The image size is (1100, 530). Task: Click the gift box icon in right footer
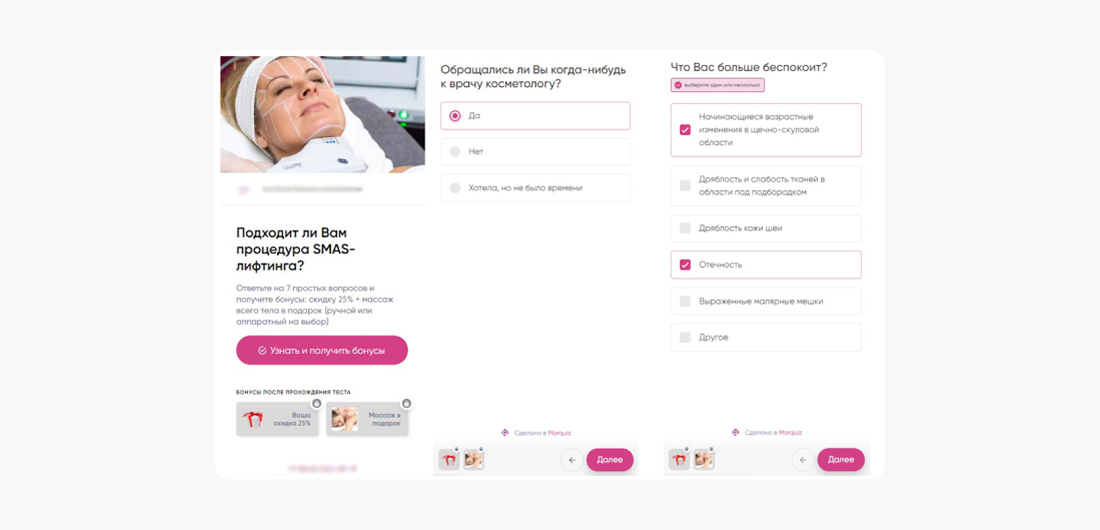tap(679, 460)
